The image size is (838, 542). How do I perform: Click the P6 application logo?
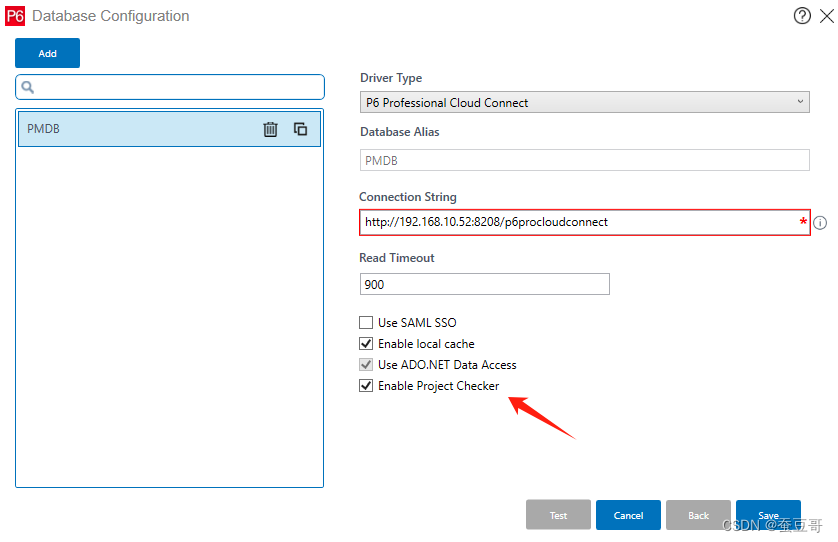point(15,16)
